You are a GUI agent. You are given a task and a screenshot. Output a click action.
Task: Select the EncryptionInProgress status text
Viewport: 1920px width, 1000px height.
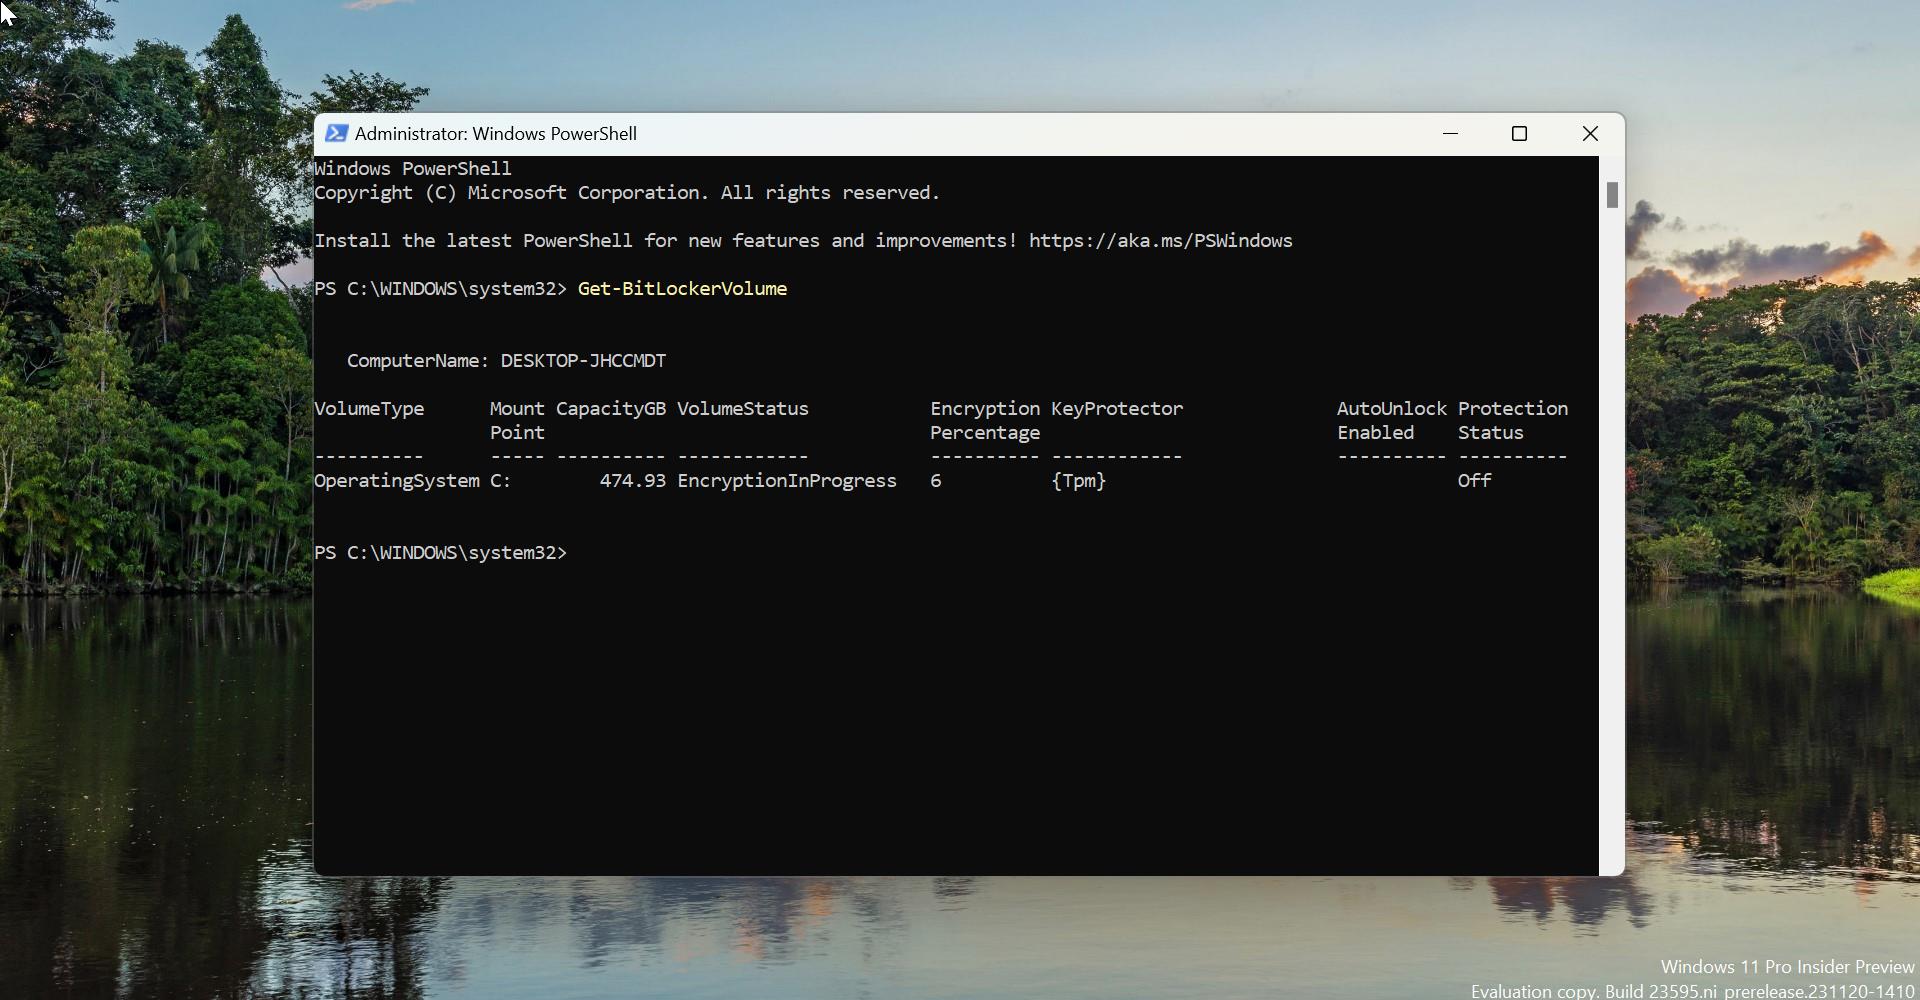click(788, 480)
